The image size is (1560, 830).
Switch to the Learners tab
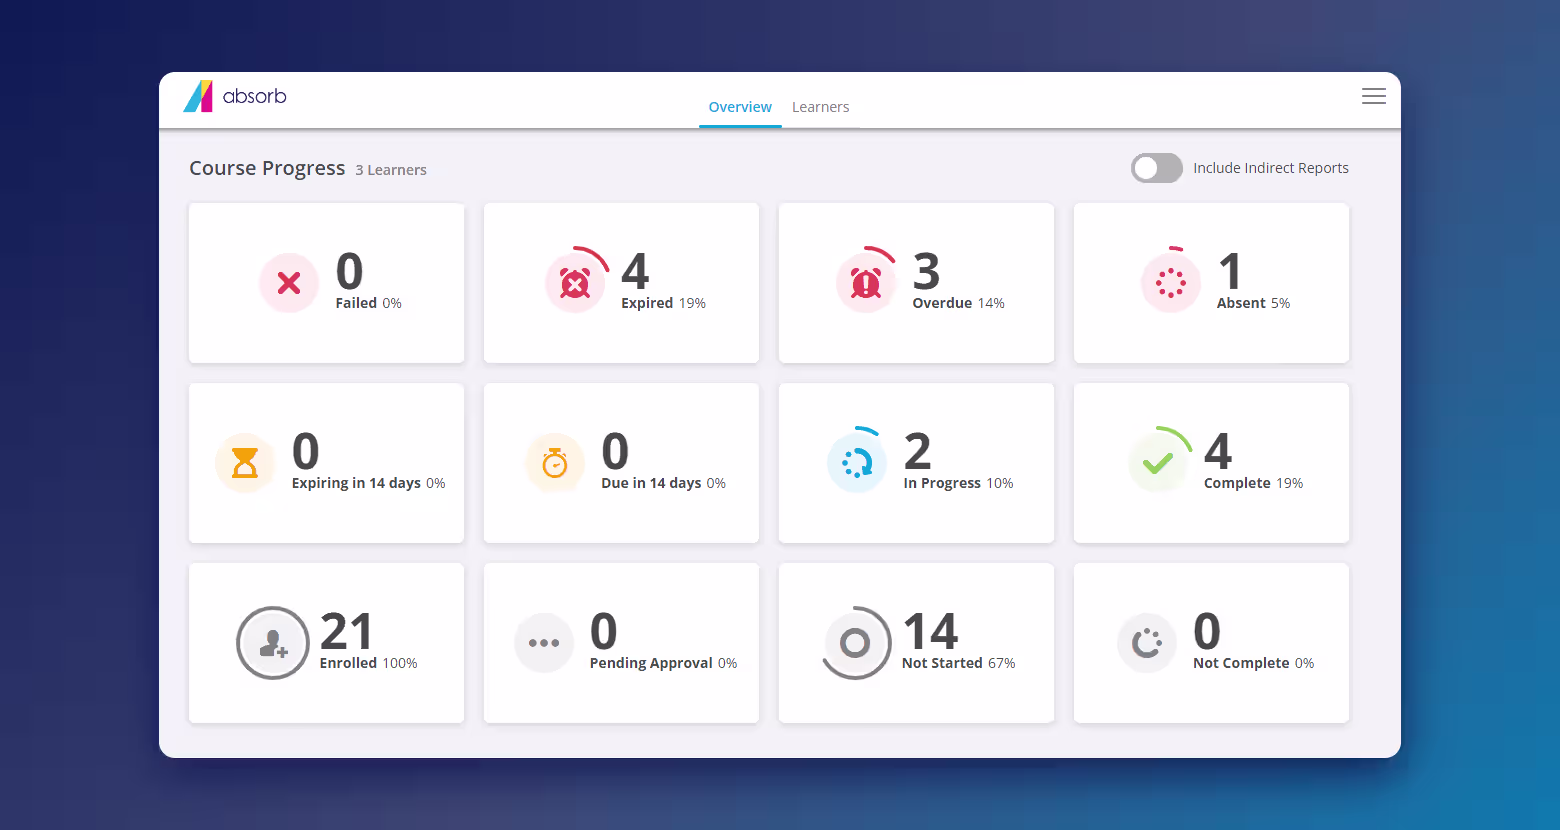click(821, 107)
